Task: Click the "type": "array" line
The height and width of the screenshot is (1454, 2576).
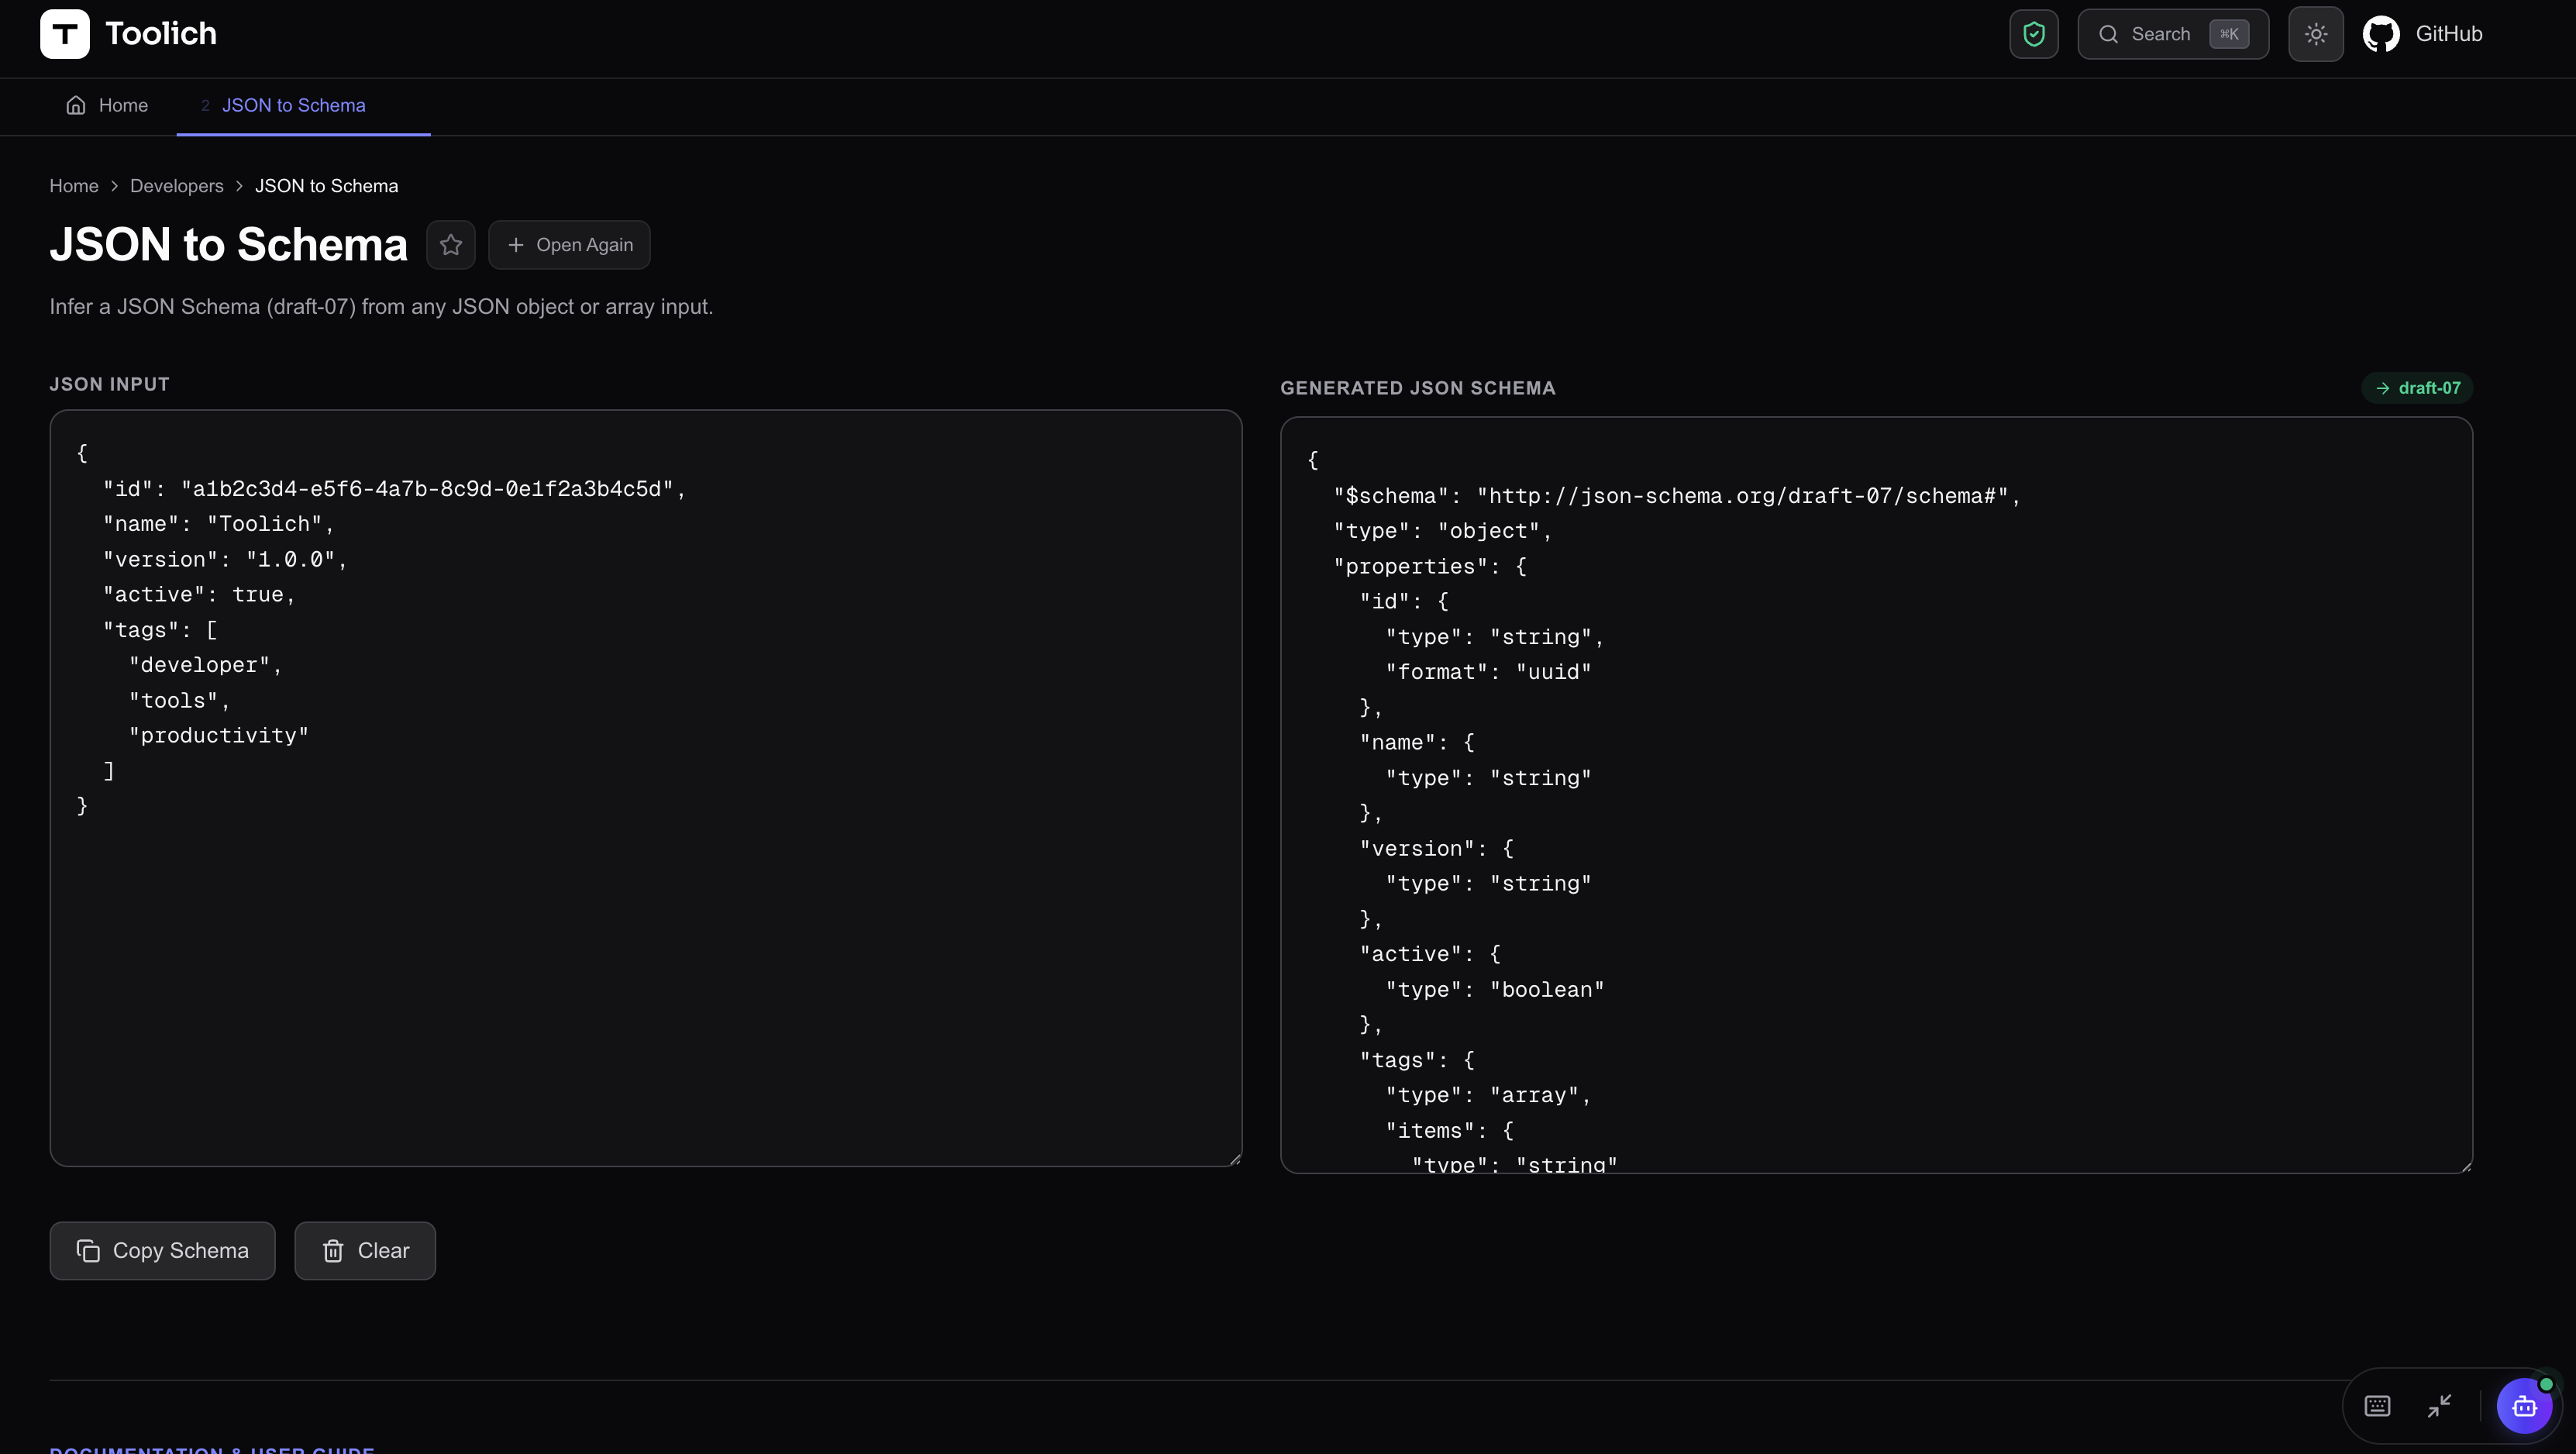Action: 1488,1096
